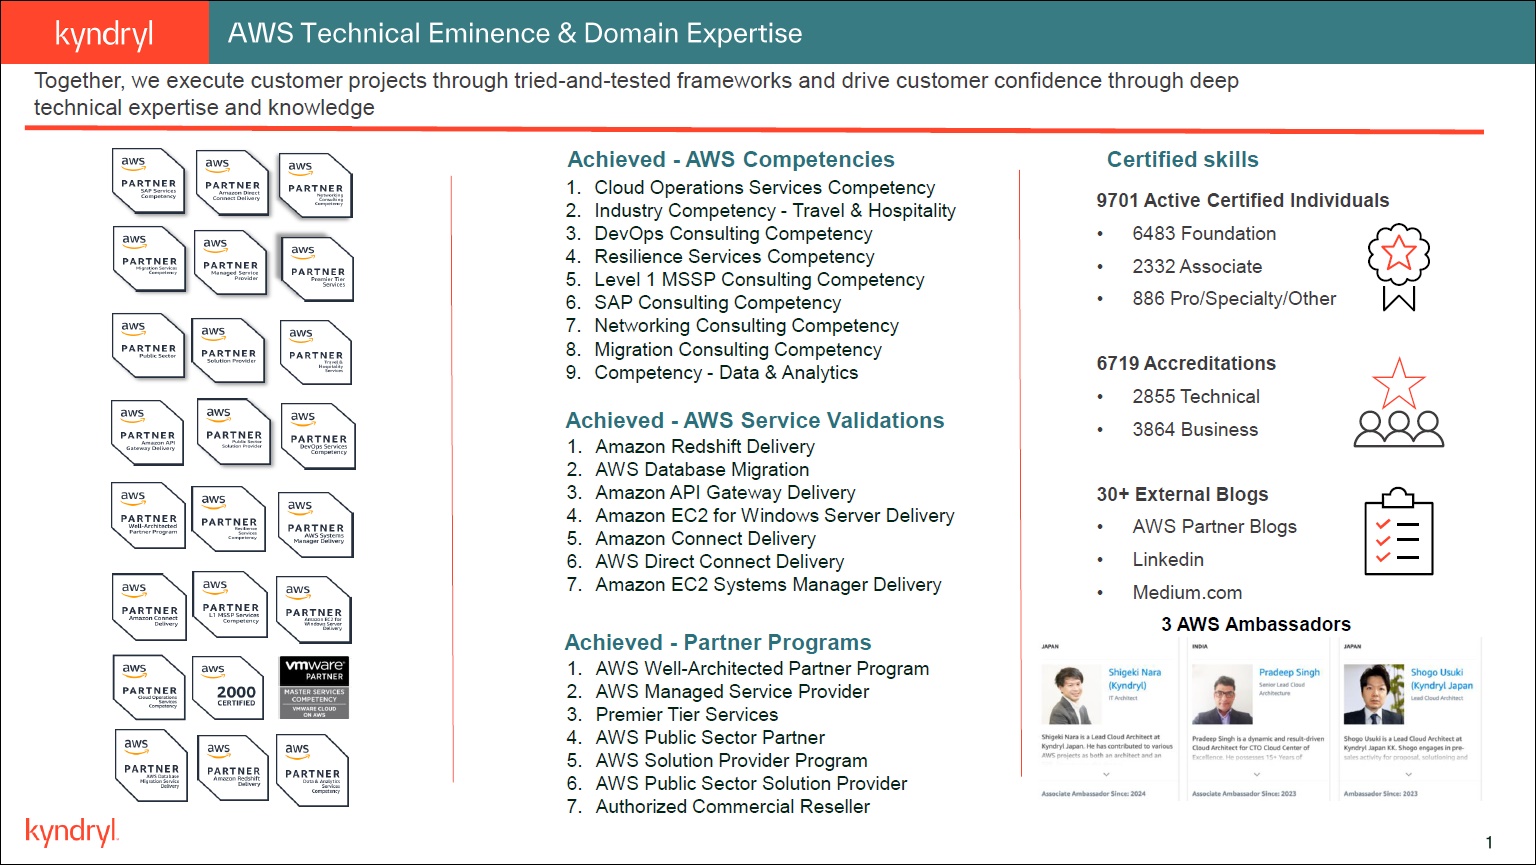Click the certification ribbon award icon
The height and width of the screenshot is (865, 1536).
click(1398, 266)
